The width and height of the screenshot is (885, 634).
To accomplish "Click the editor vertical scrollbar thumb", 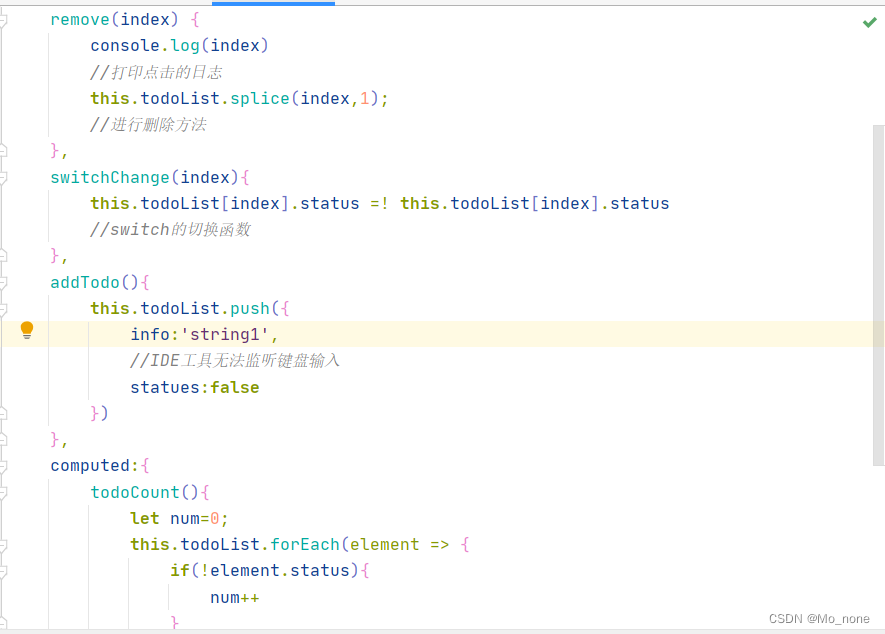I will point(878,295).
